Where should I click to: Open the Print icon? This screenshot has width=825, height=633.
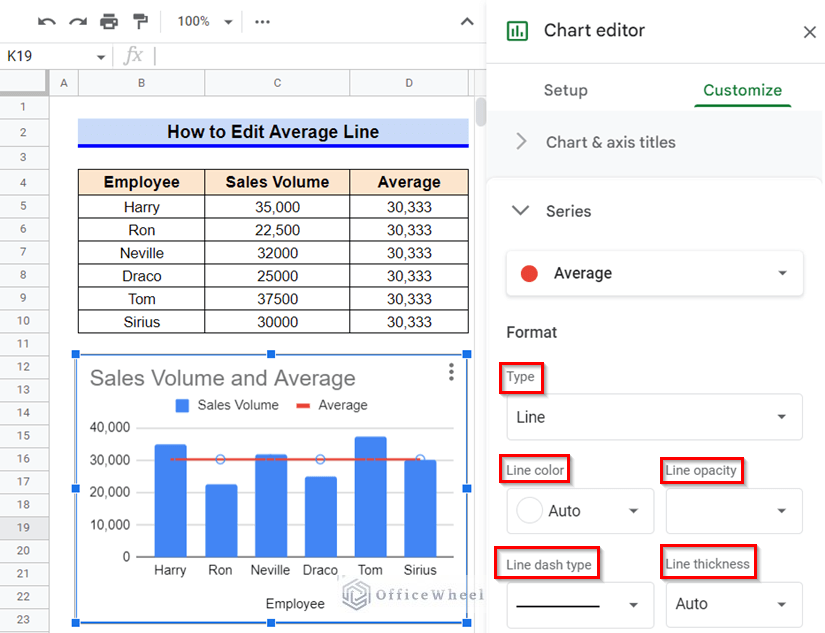[x=109, y=20]
